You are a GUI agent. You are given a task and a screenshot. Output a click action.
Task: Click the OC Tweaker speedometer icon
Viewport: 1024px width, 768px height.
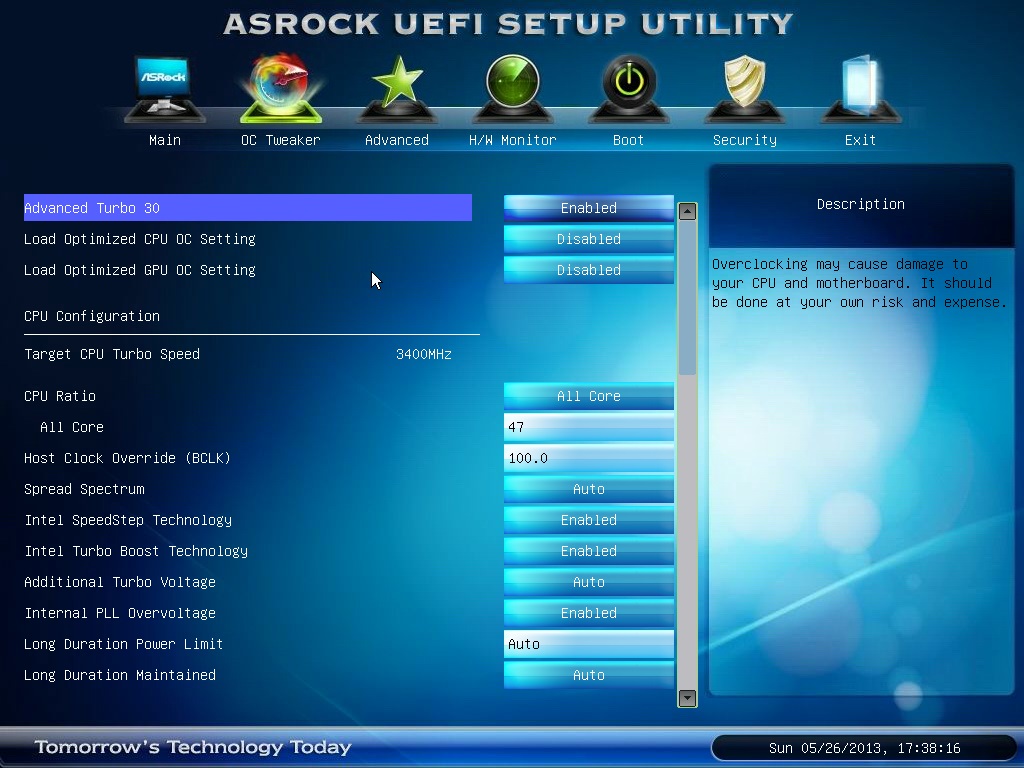point(281,88)
